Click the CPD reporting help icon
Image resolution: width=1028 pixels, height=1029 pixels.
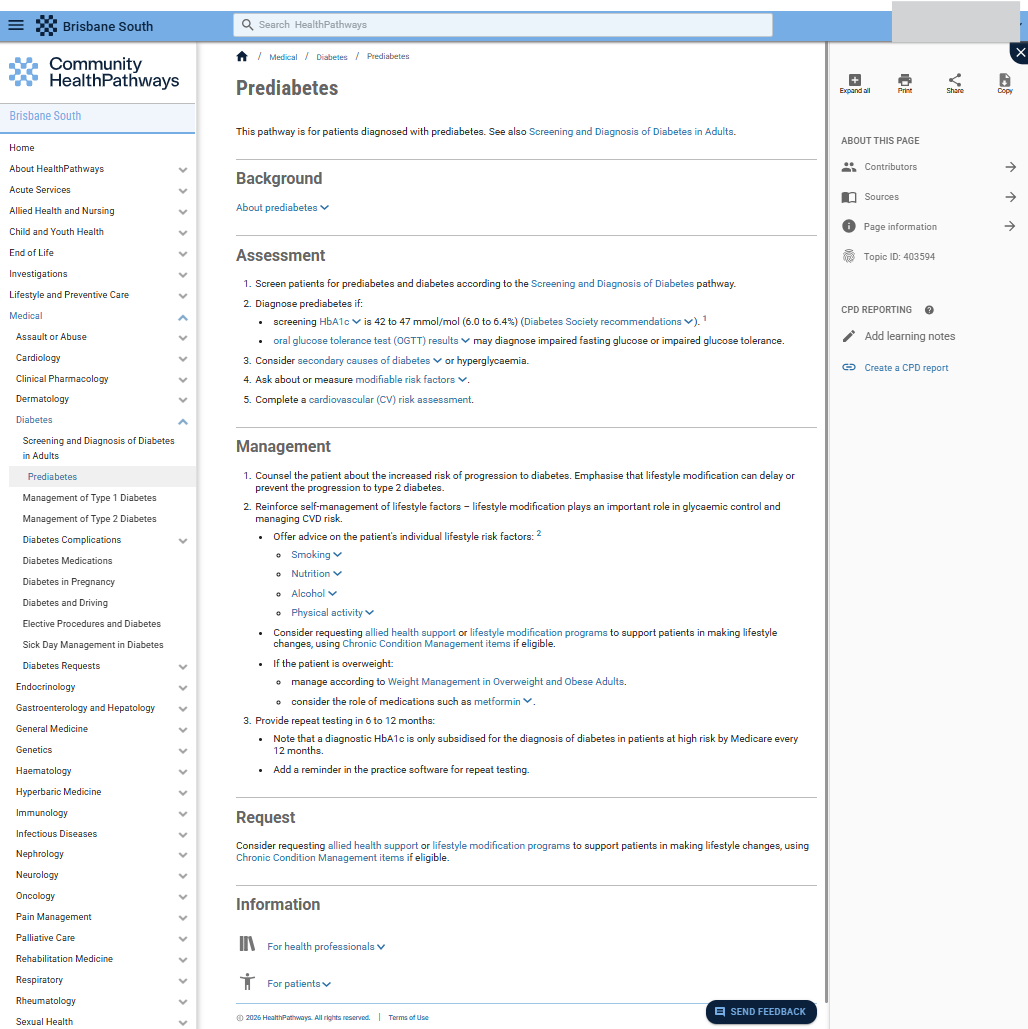pos(929,310)
